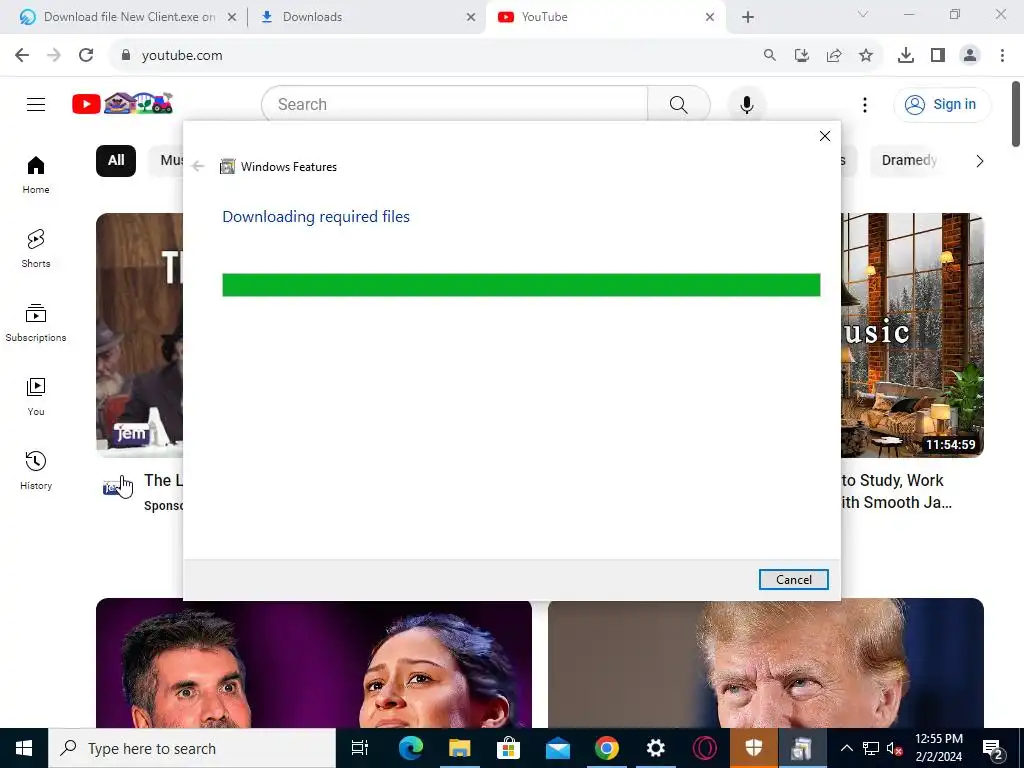
Task: Open Chrome three-dot menu
Action: pyautogui.click(x=1002, y=56)
